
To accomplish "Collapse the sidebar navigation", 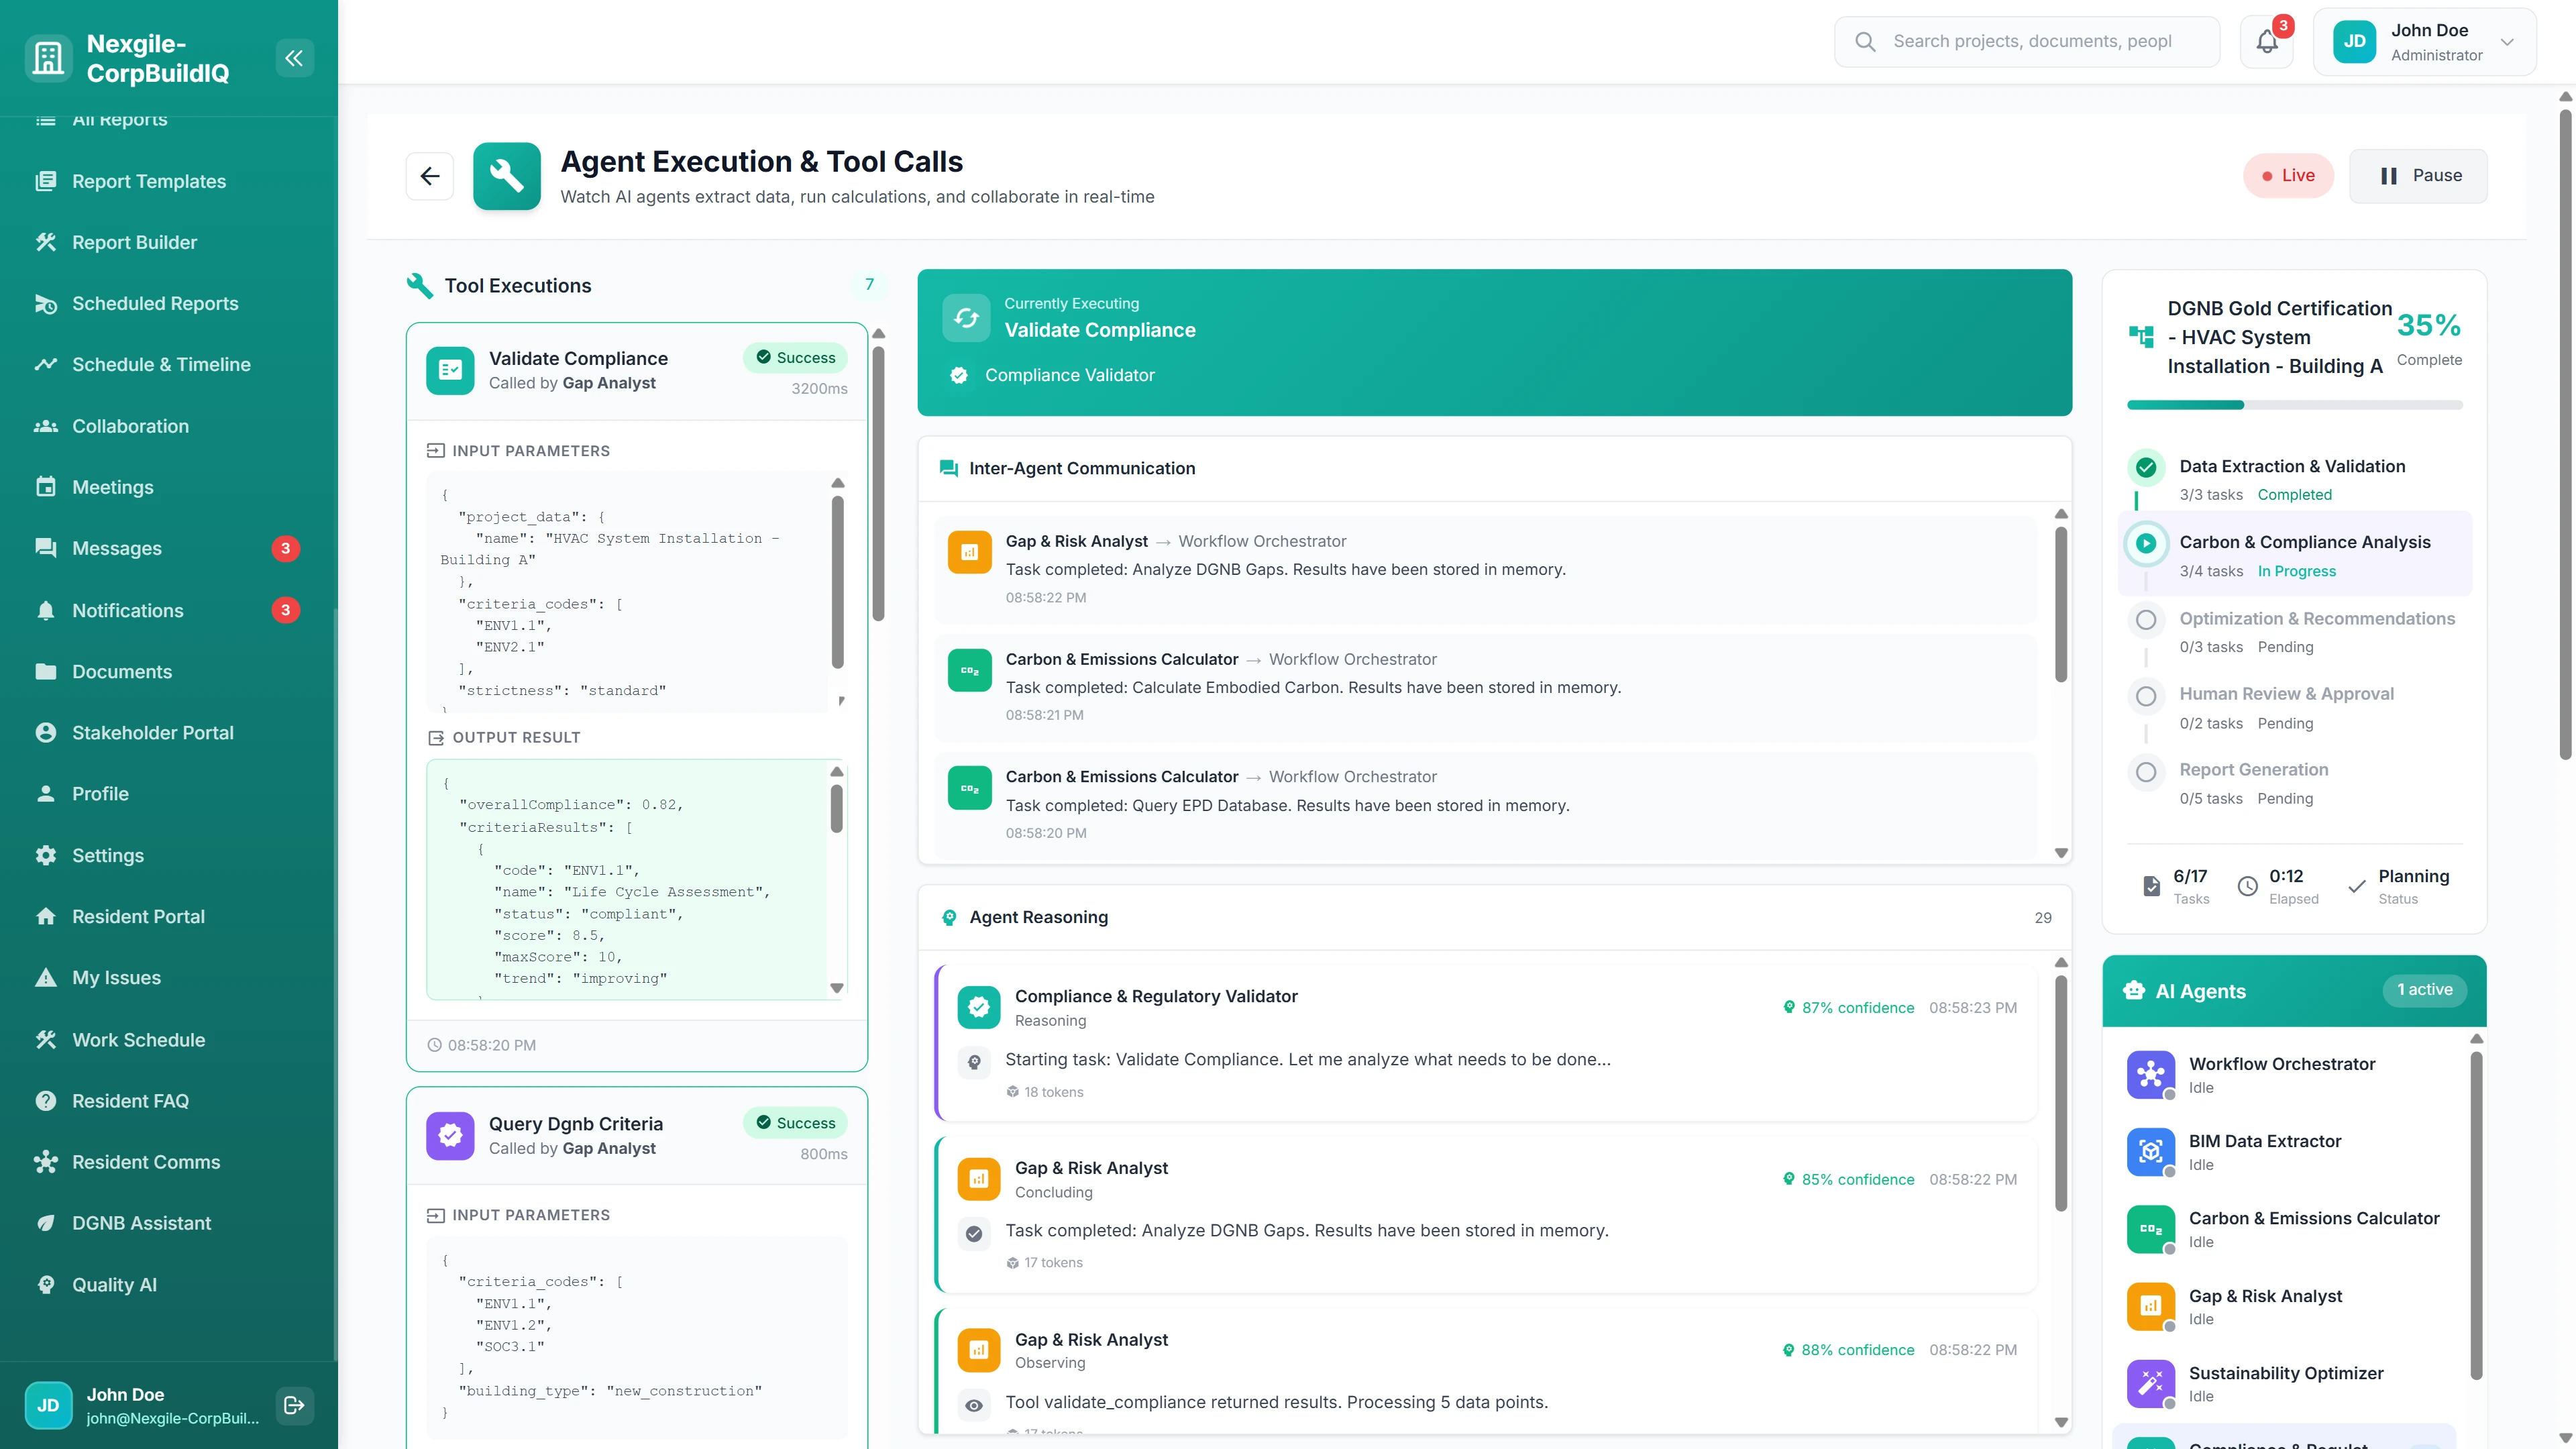I will (x=294, y=57).
